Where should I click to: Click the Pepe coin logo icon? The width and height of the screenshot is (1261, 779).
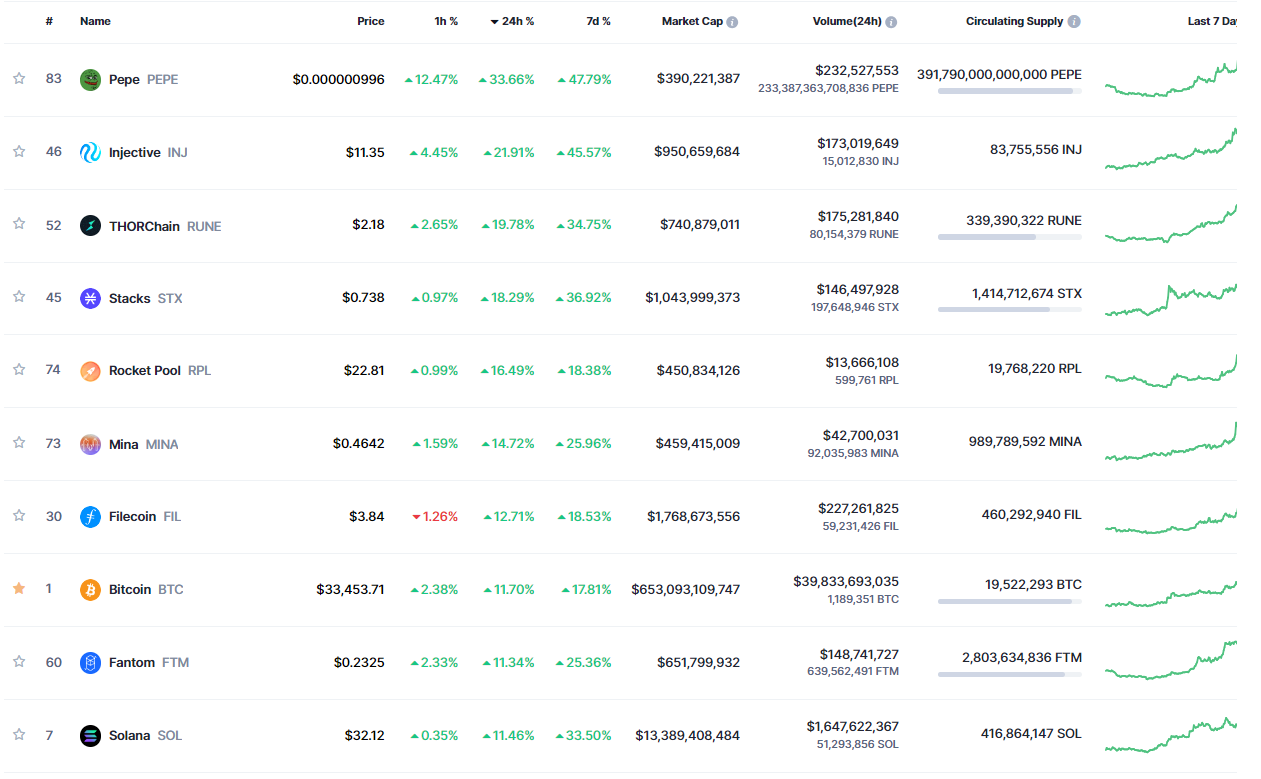tap(90, 79)
